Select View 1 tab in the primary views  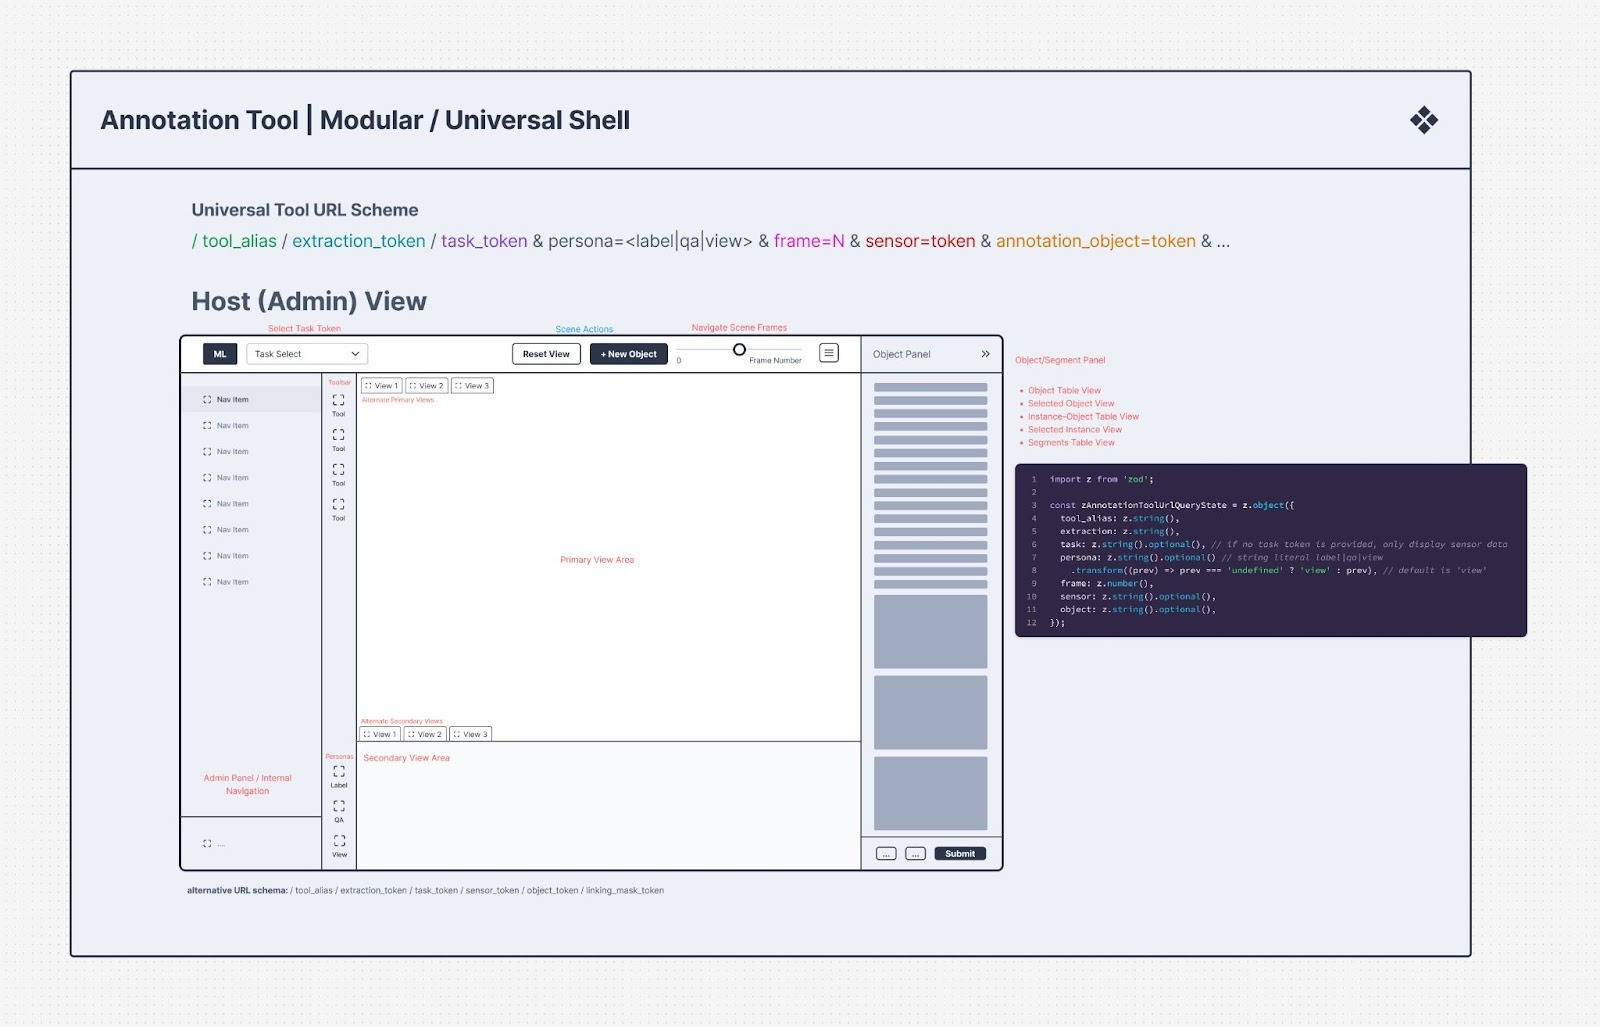coord(381,386)
